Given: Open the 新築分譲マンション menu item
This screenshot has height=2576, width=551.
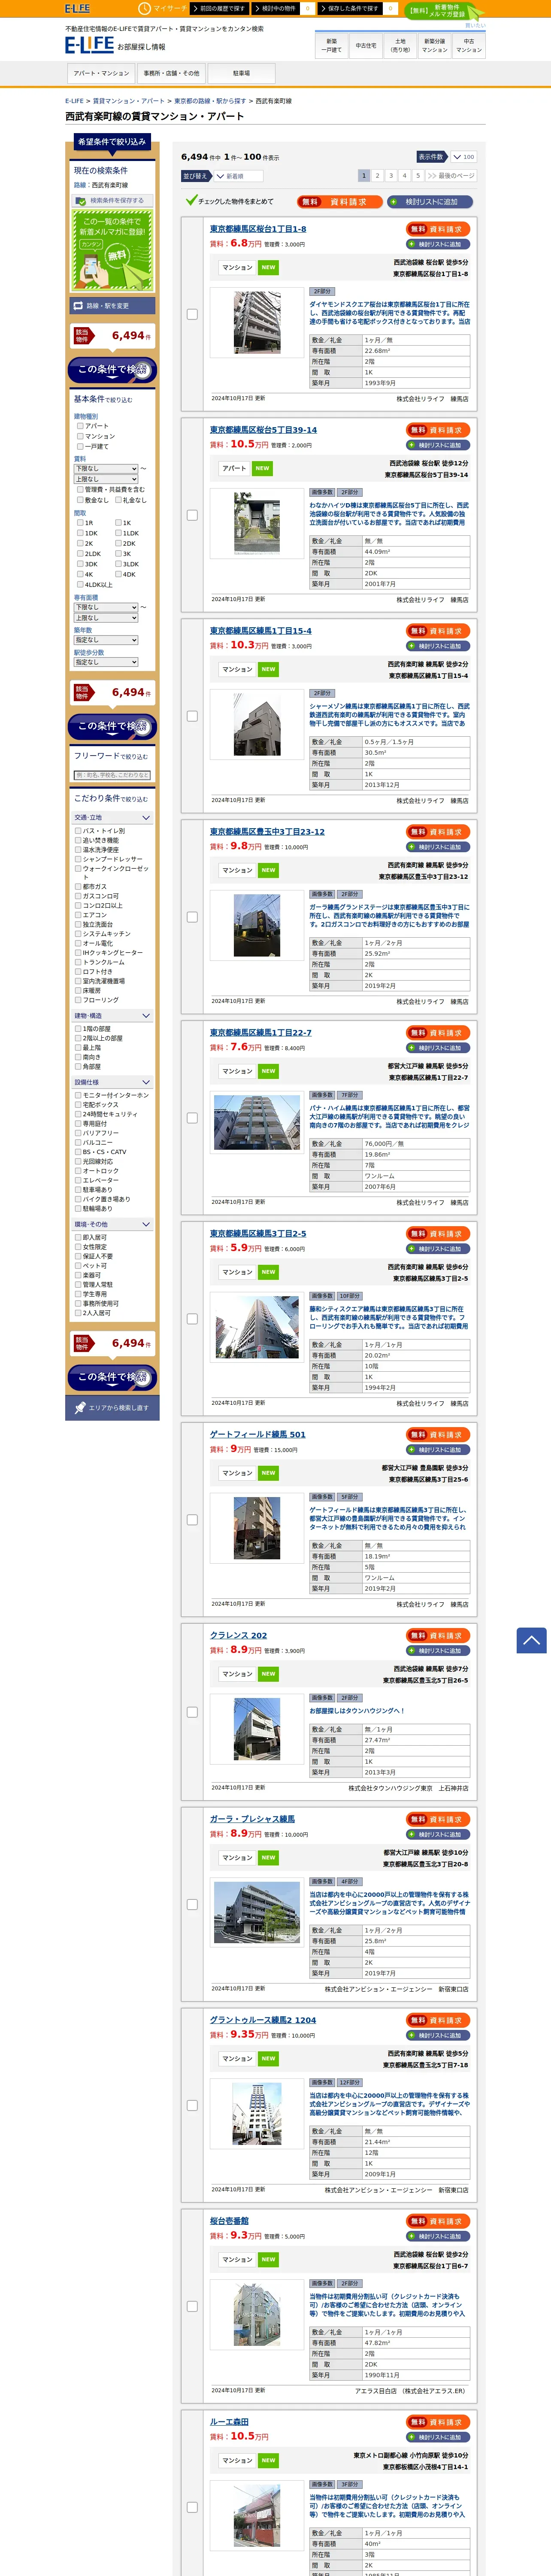Looking at the screenshot, I should pos(435,45).
